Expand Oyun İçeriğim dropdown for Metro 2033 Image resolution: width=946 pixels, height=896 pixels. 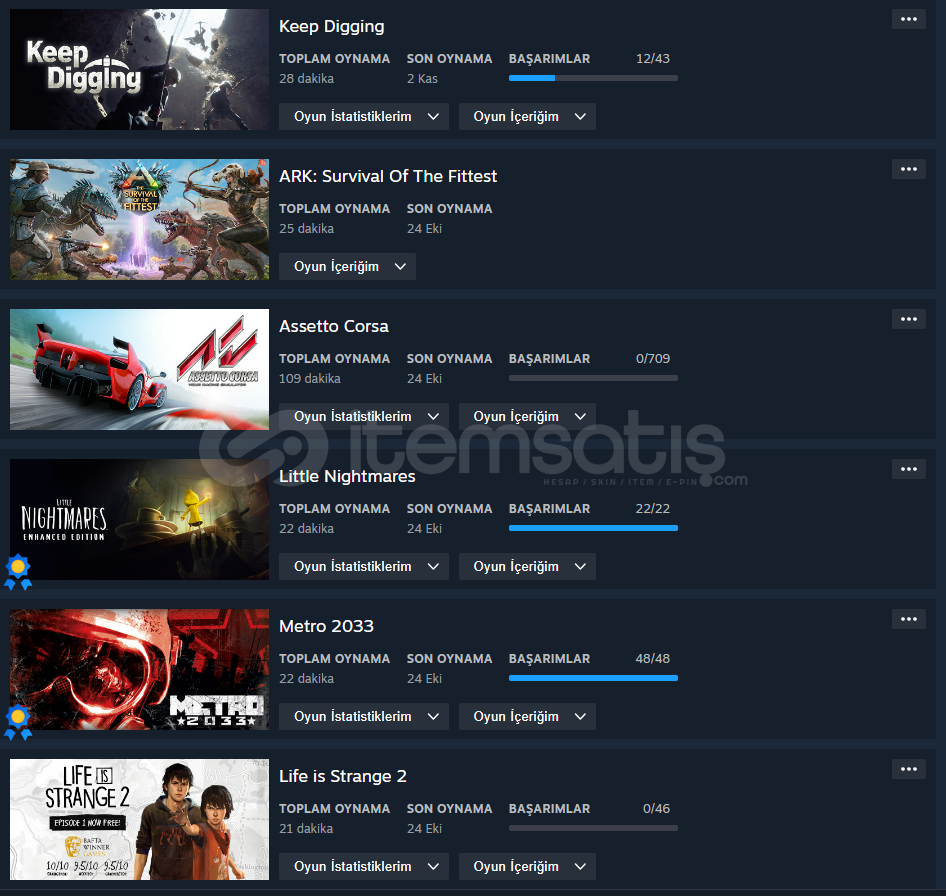[x=527, y=716]
